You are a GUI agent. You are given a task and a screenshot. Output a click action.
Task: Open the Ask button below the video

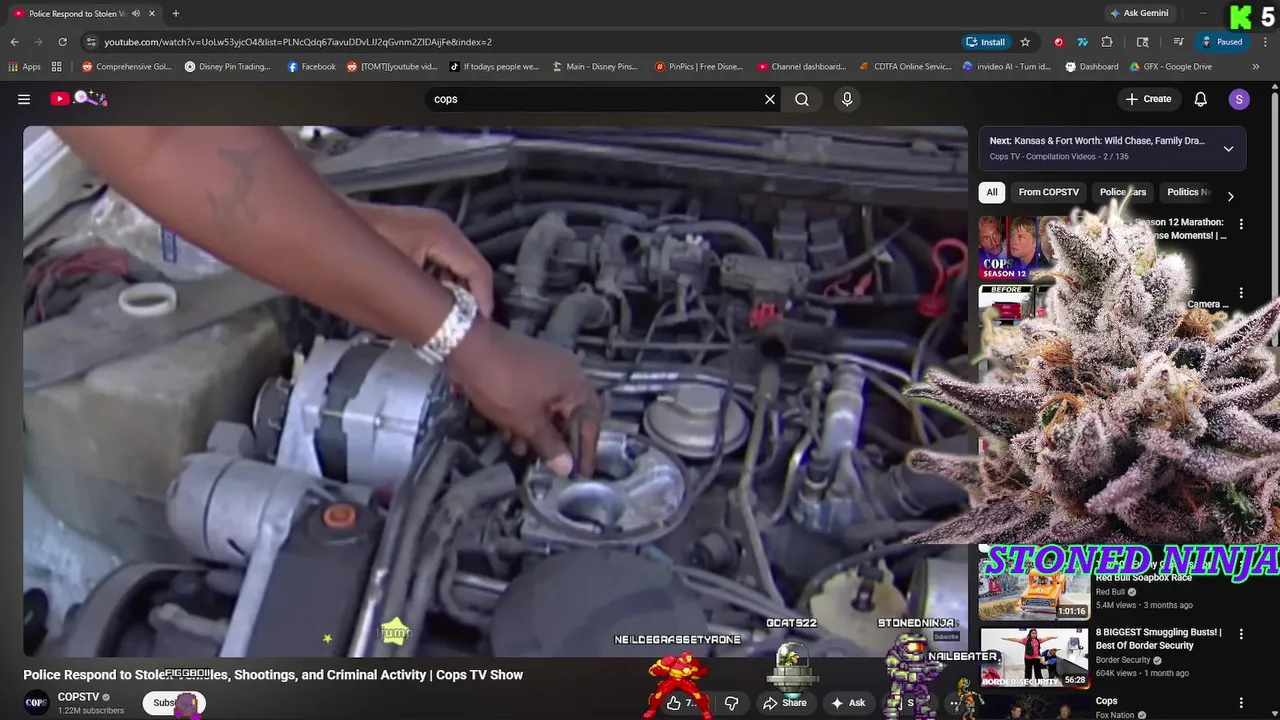(848, 703)
